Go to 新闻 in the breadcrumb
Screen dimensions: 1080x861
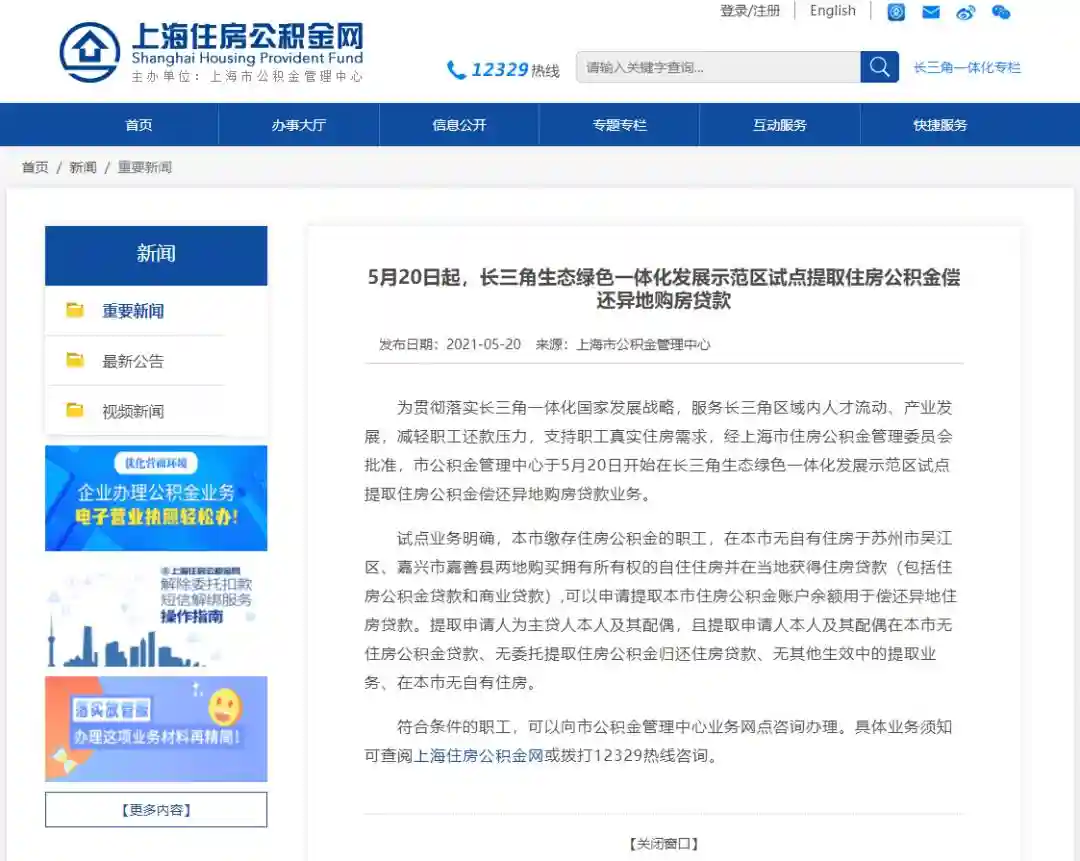83,167
